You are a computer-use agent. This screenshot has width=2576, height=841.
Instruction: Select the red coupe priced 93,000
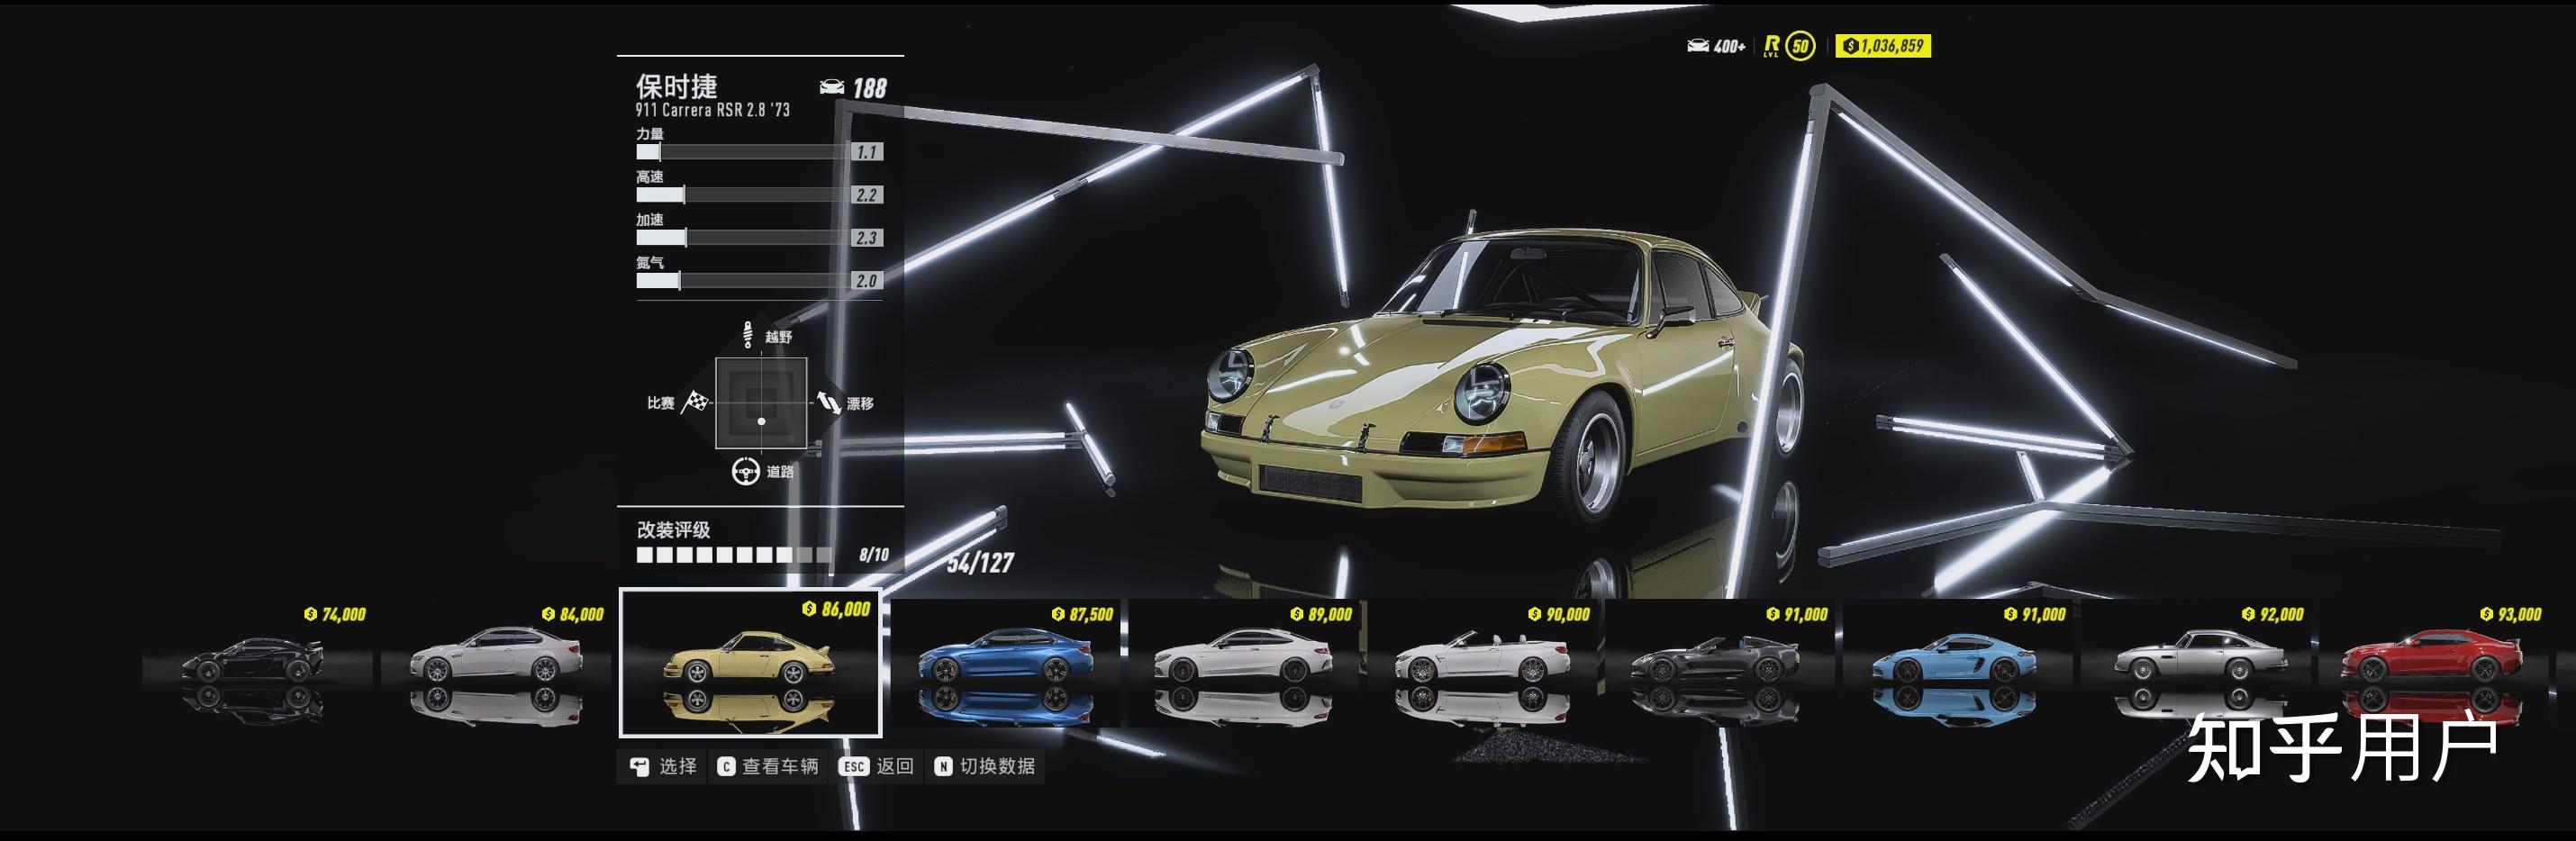[2433, 661]
